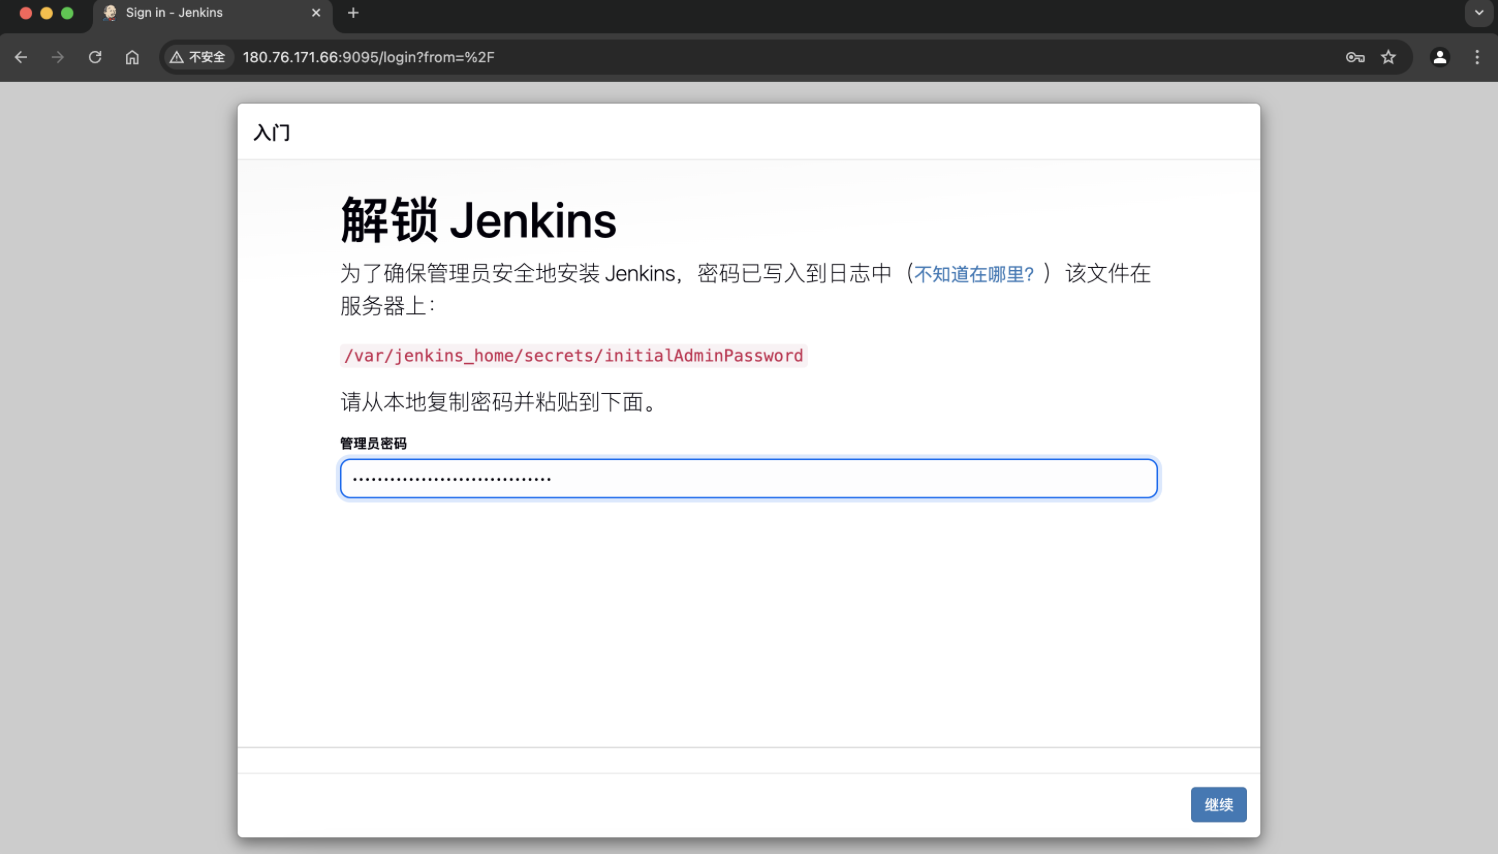Click the initialAdminPassword file path text

pos(574,356)
